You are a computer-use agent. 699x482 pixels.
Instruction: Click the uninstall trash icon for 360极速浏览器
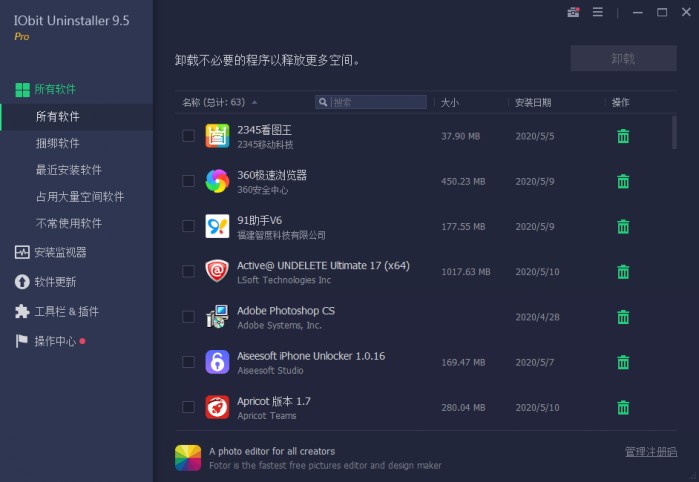tap(623, 181)
